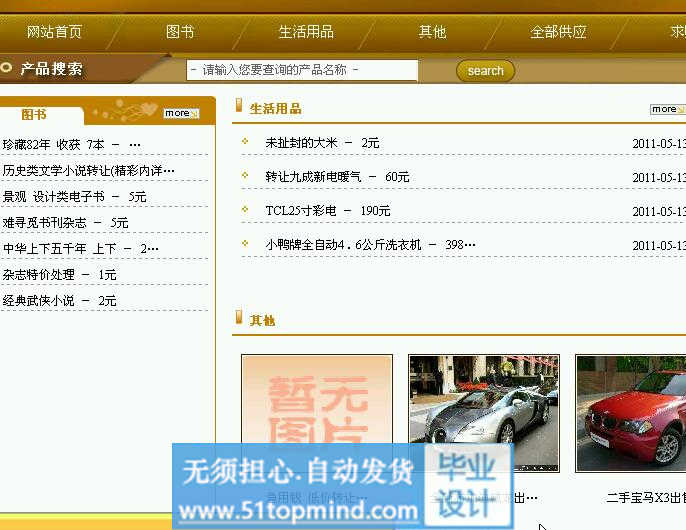Open 杂志特价处理 1元 listing
The height and width of the screenshot is (530, 686).
pyautogui.click(x=59, y=275)
